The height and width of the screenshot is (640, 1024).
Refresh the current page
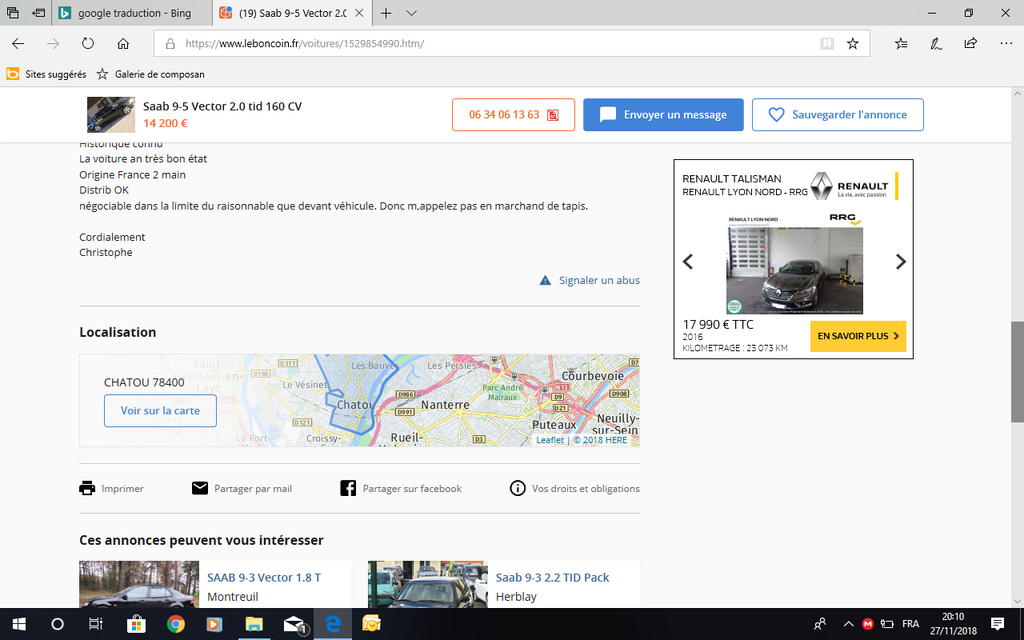pyautogui.click(x=88, y=44)
